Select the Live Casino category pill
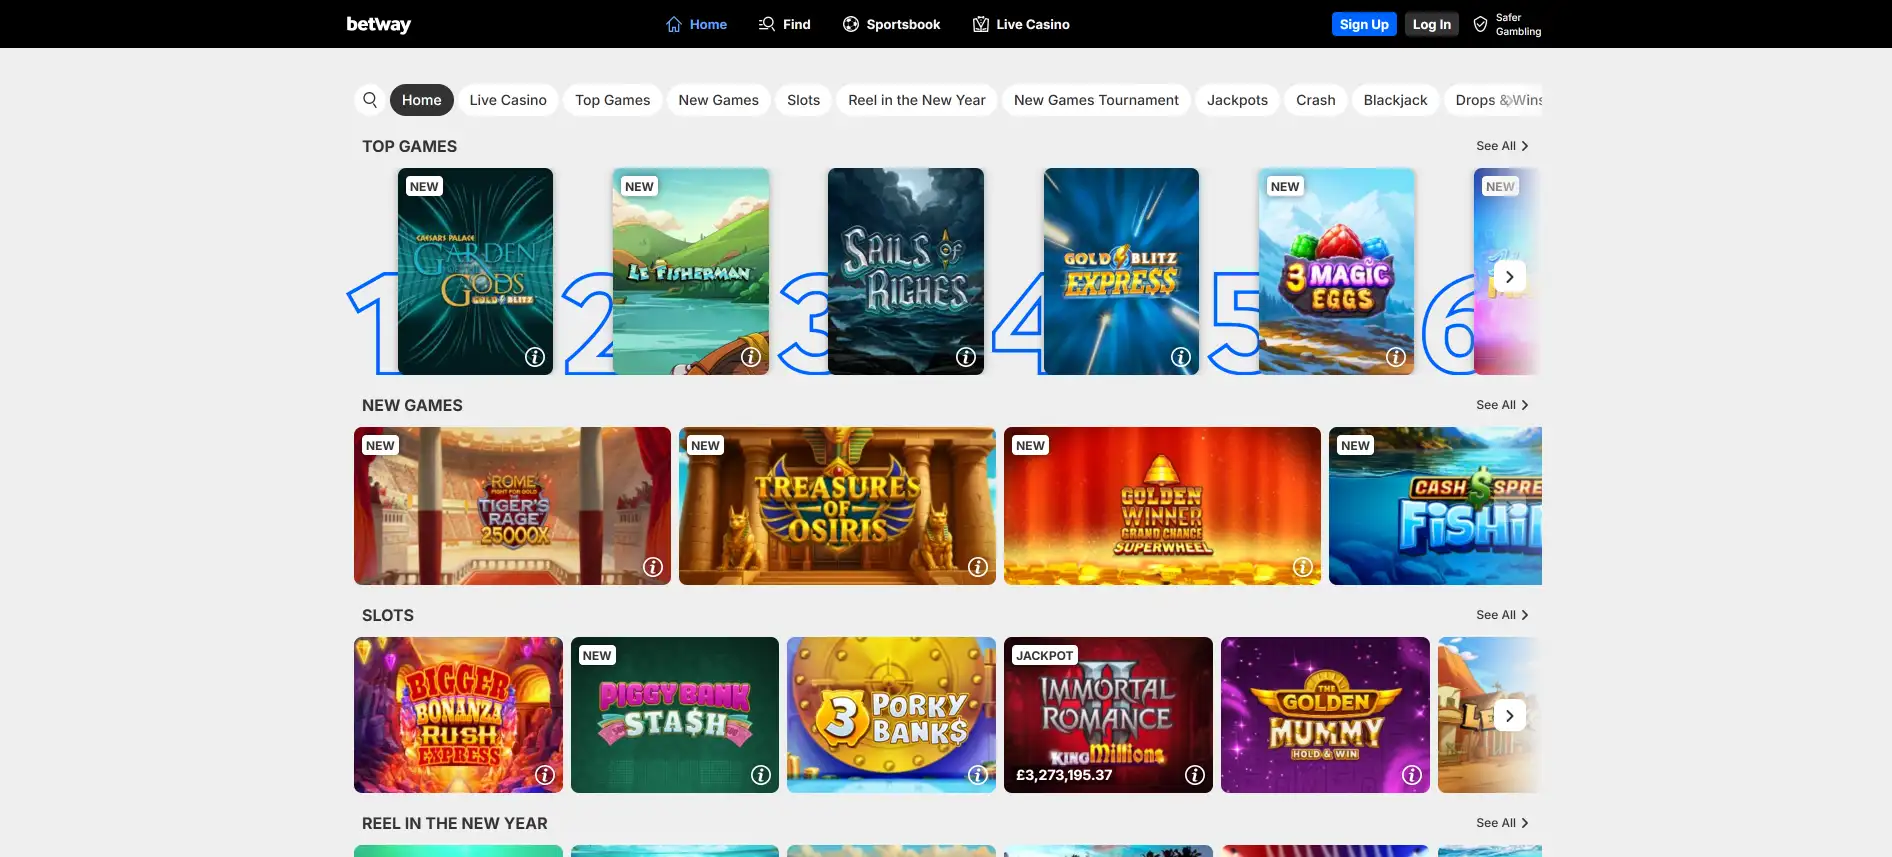Image resolution: width=1892 pixels, height=857 pixels. 508,100
